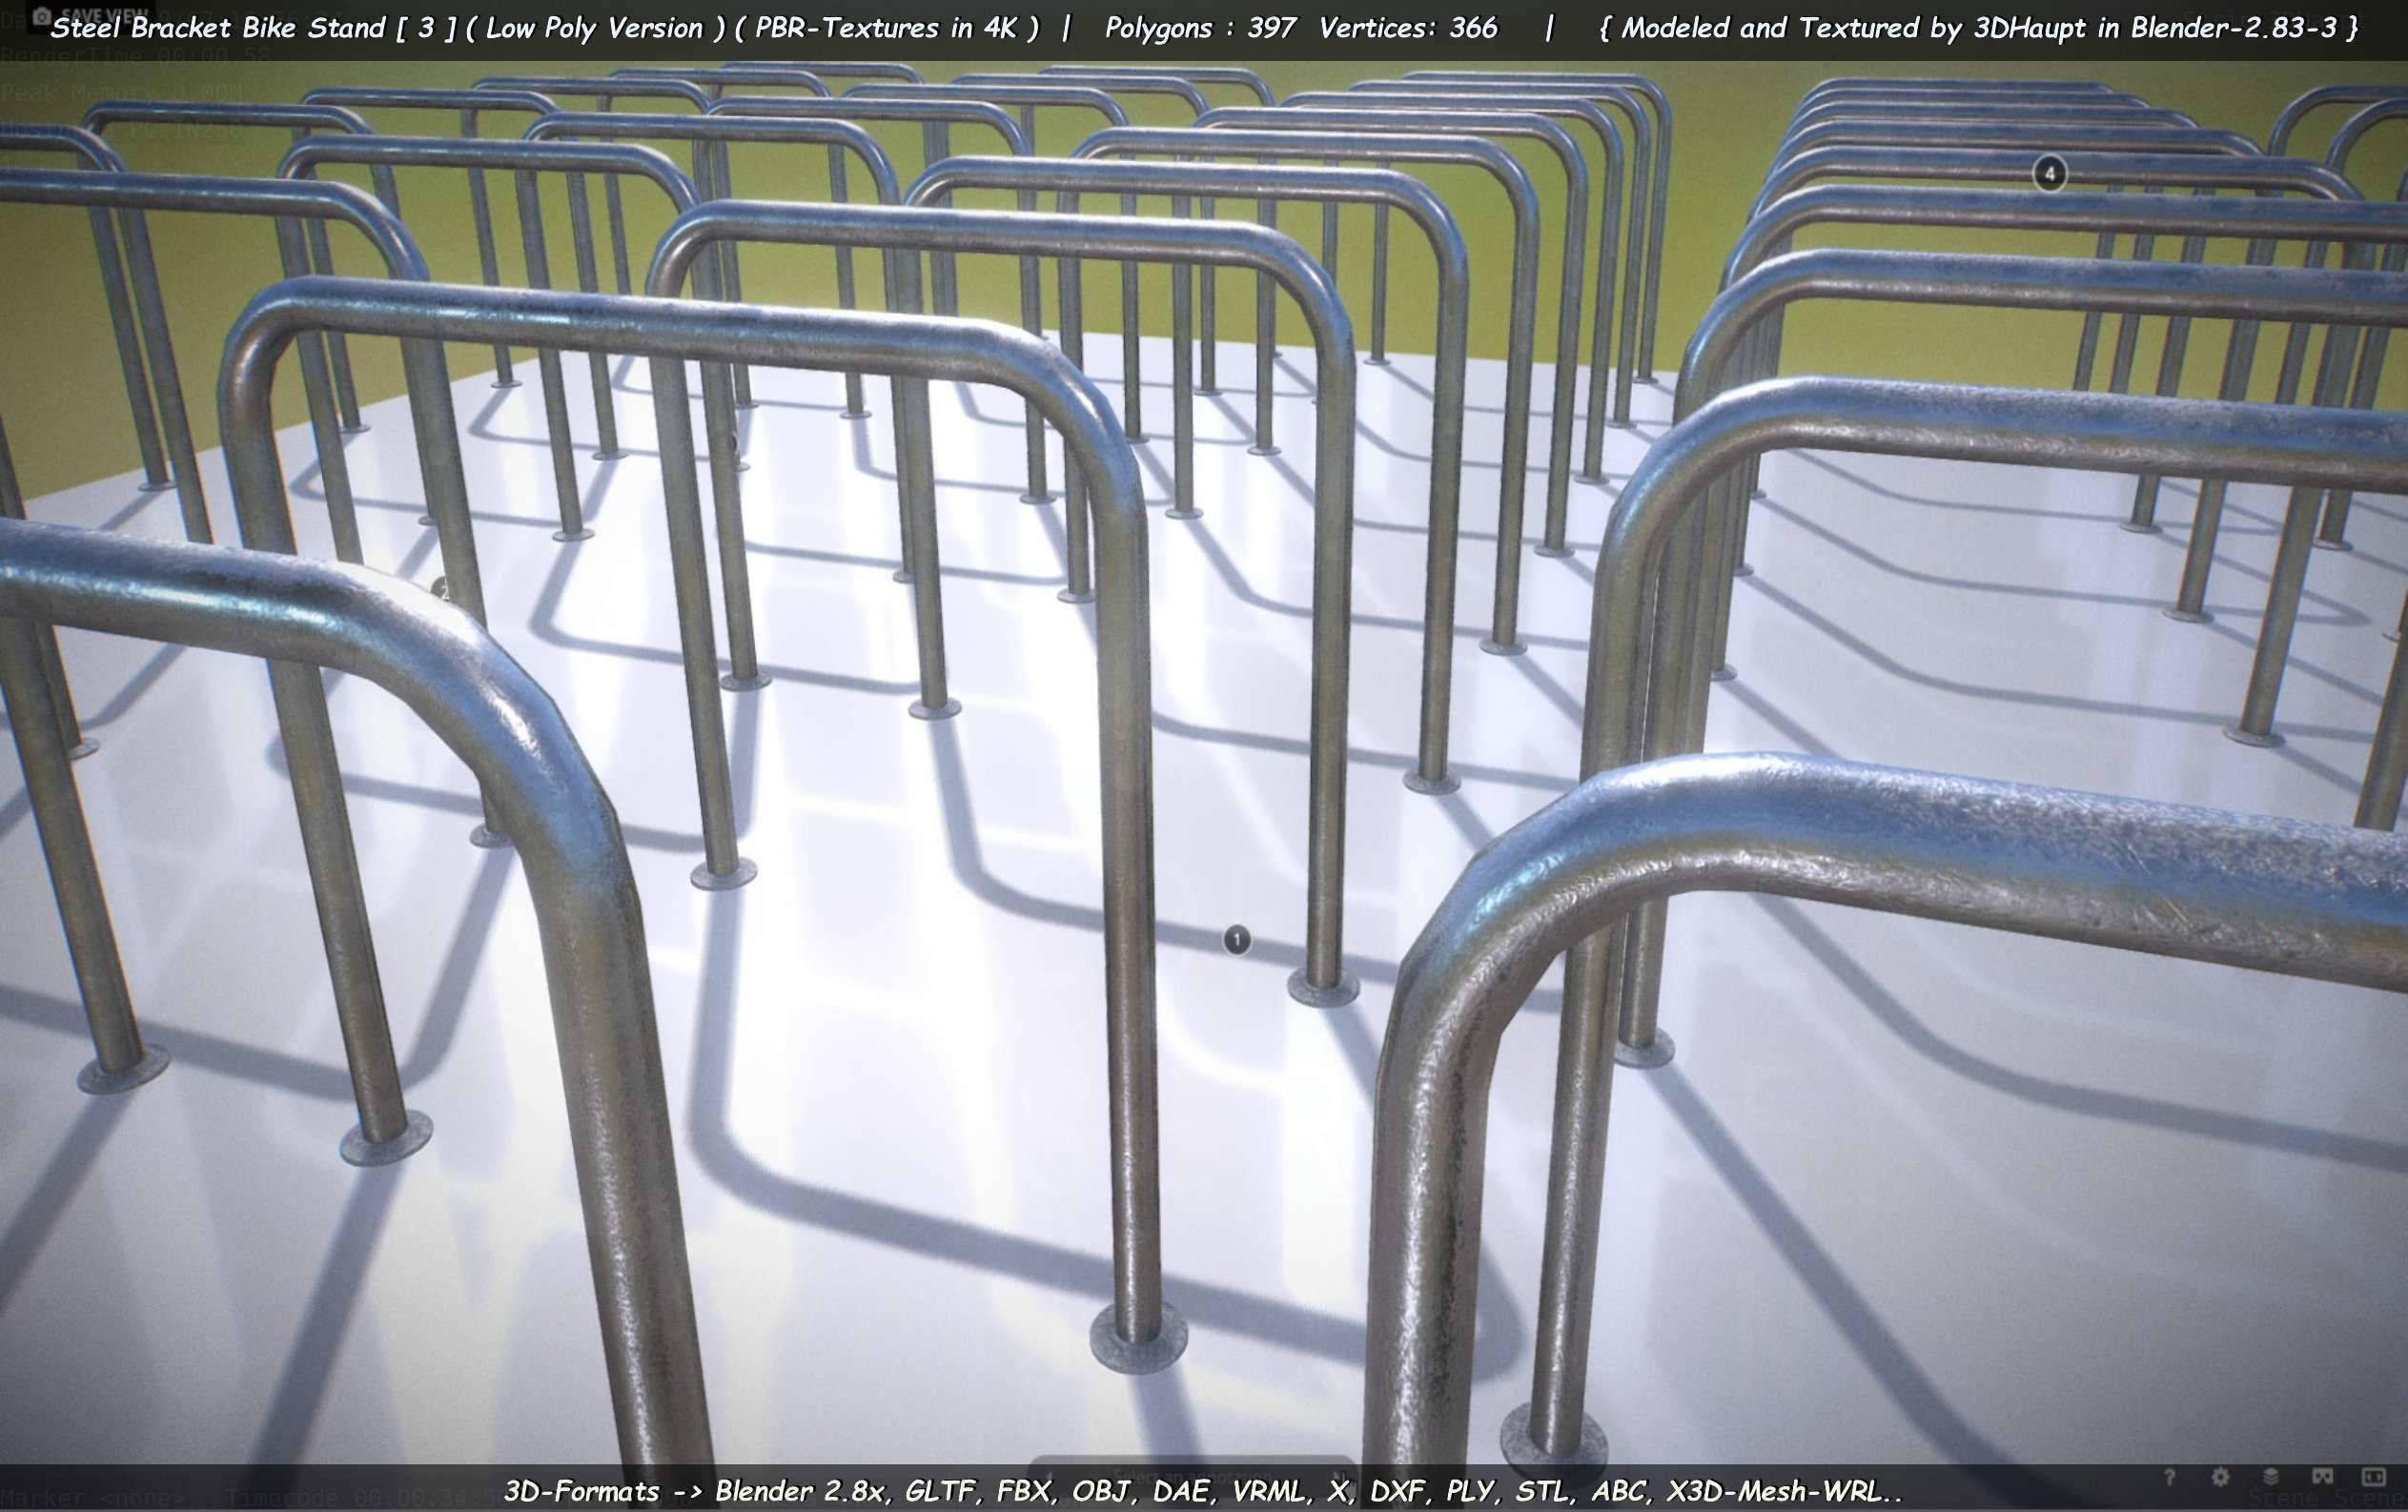Open the viewer settings gear icon

[x=2221, y=1477]
